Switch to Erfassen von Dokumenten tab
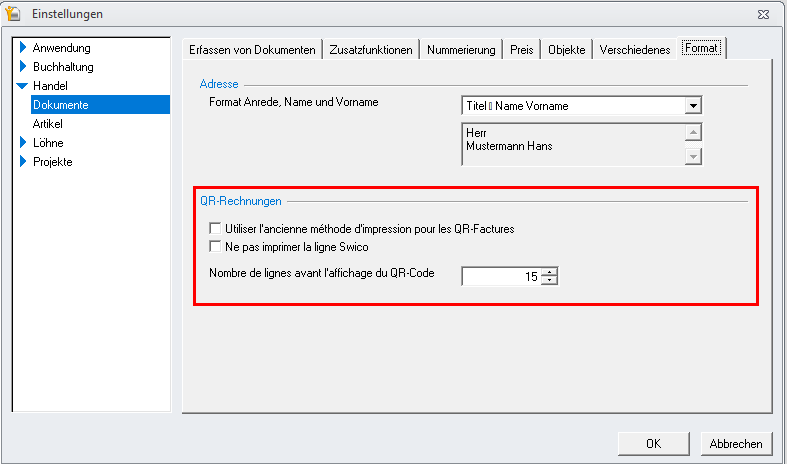787x464 pixels. [252, 50]
